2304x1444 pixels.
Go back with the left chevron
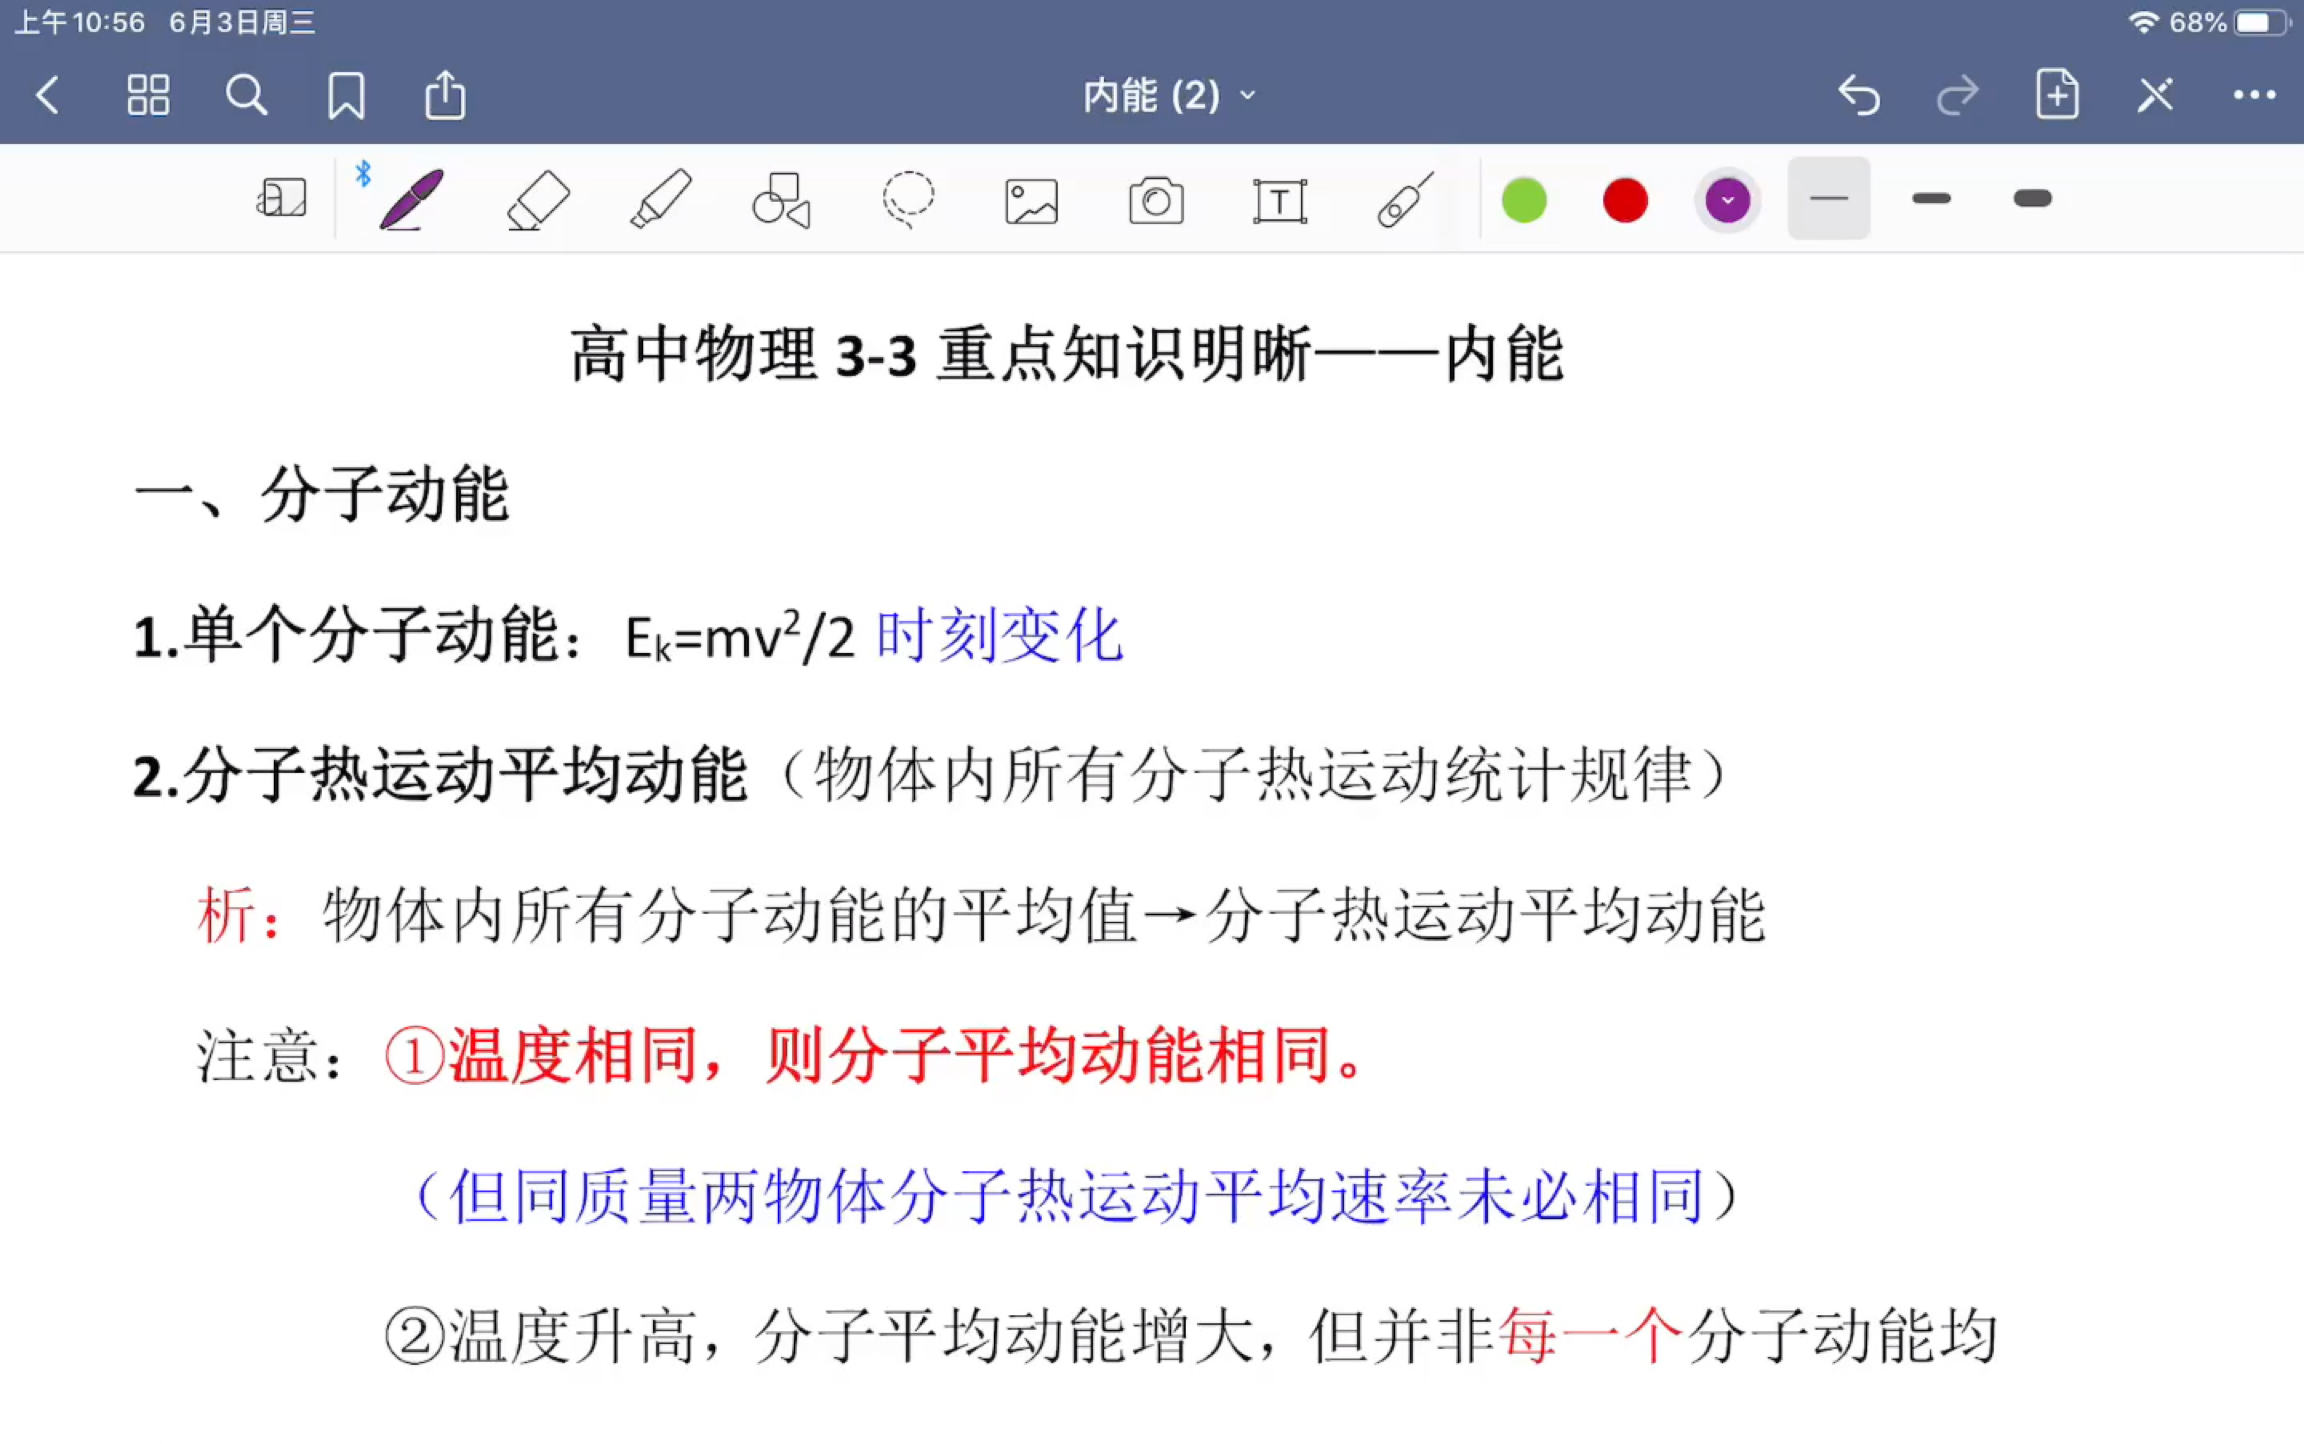point(47,96)
